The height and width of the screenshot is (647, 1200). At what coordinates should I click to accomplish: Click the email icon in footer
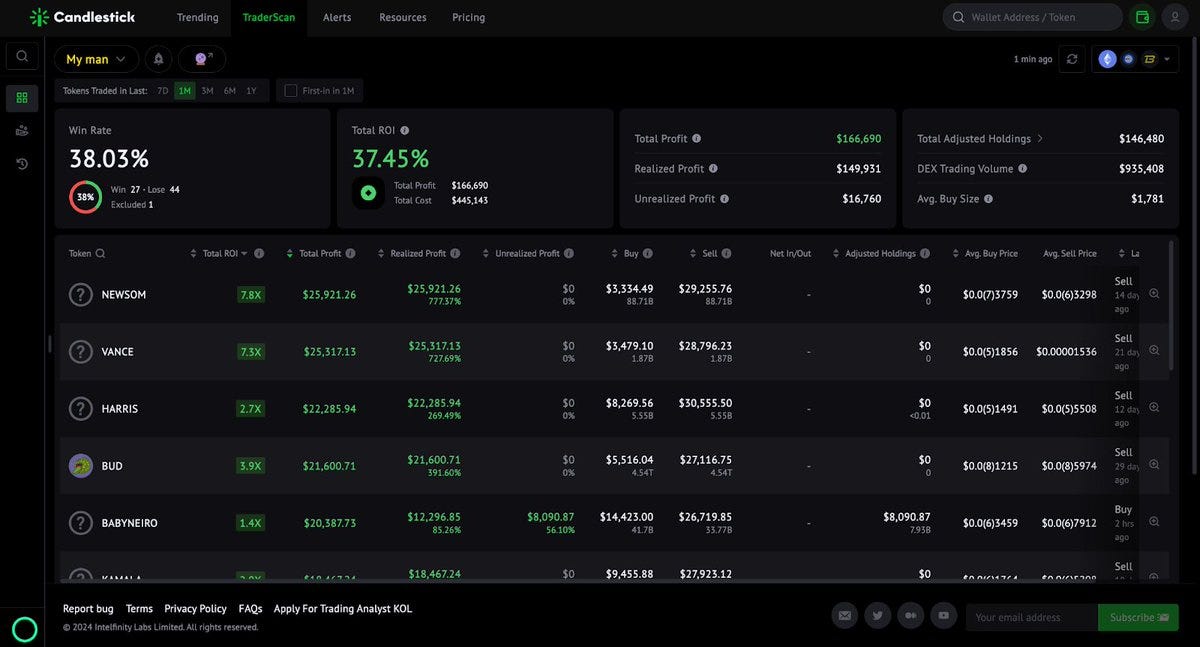(x=845, y=616)
